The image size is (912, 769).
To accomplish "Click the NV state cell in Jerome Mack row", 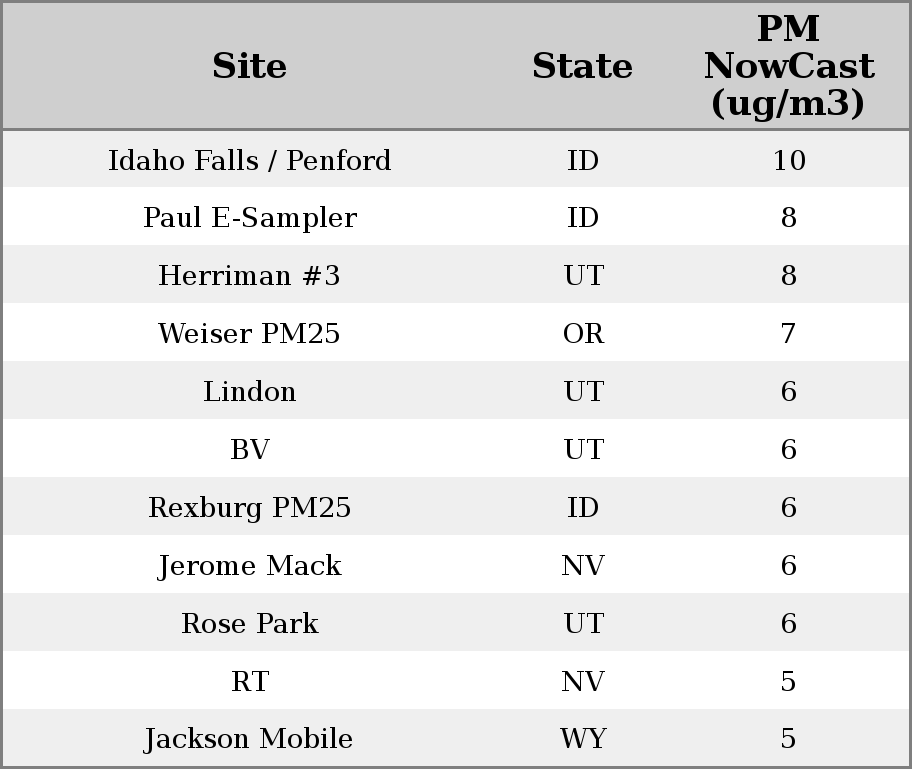I will [x=583, y=566].
